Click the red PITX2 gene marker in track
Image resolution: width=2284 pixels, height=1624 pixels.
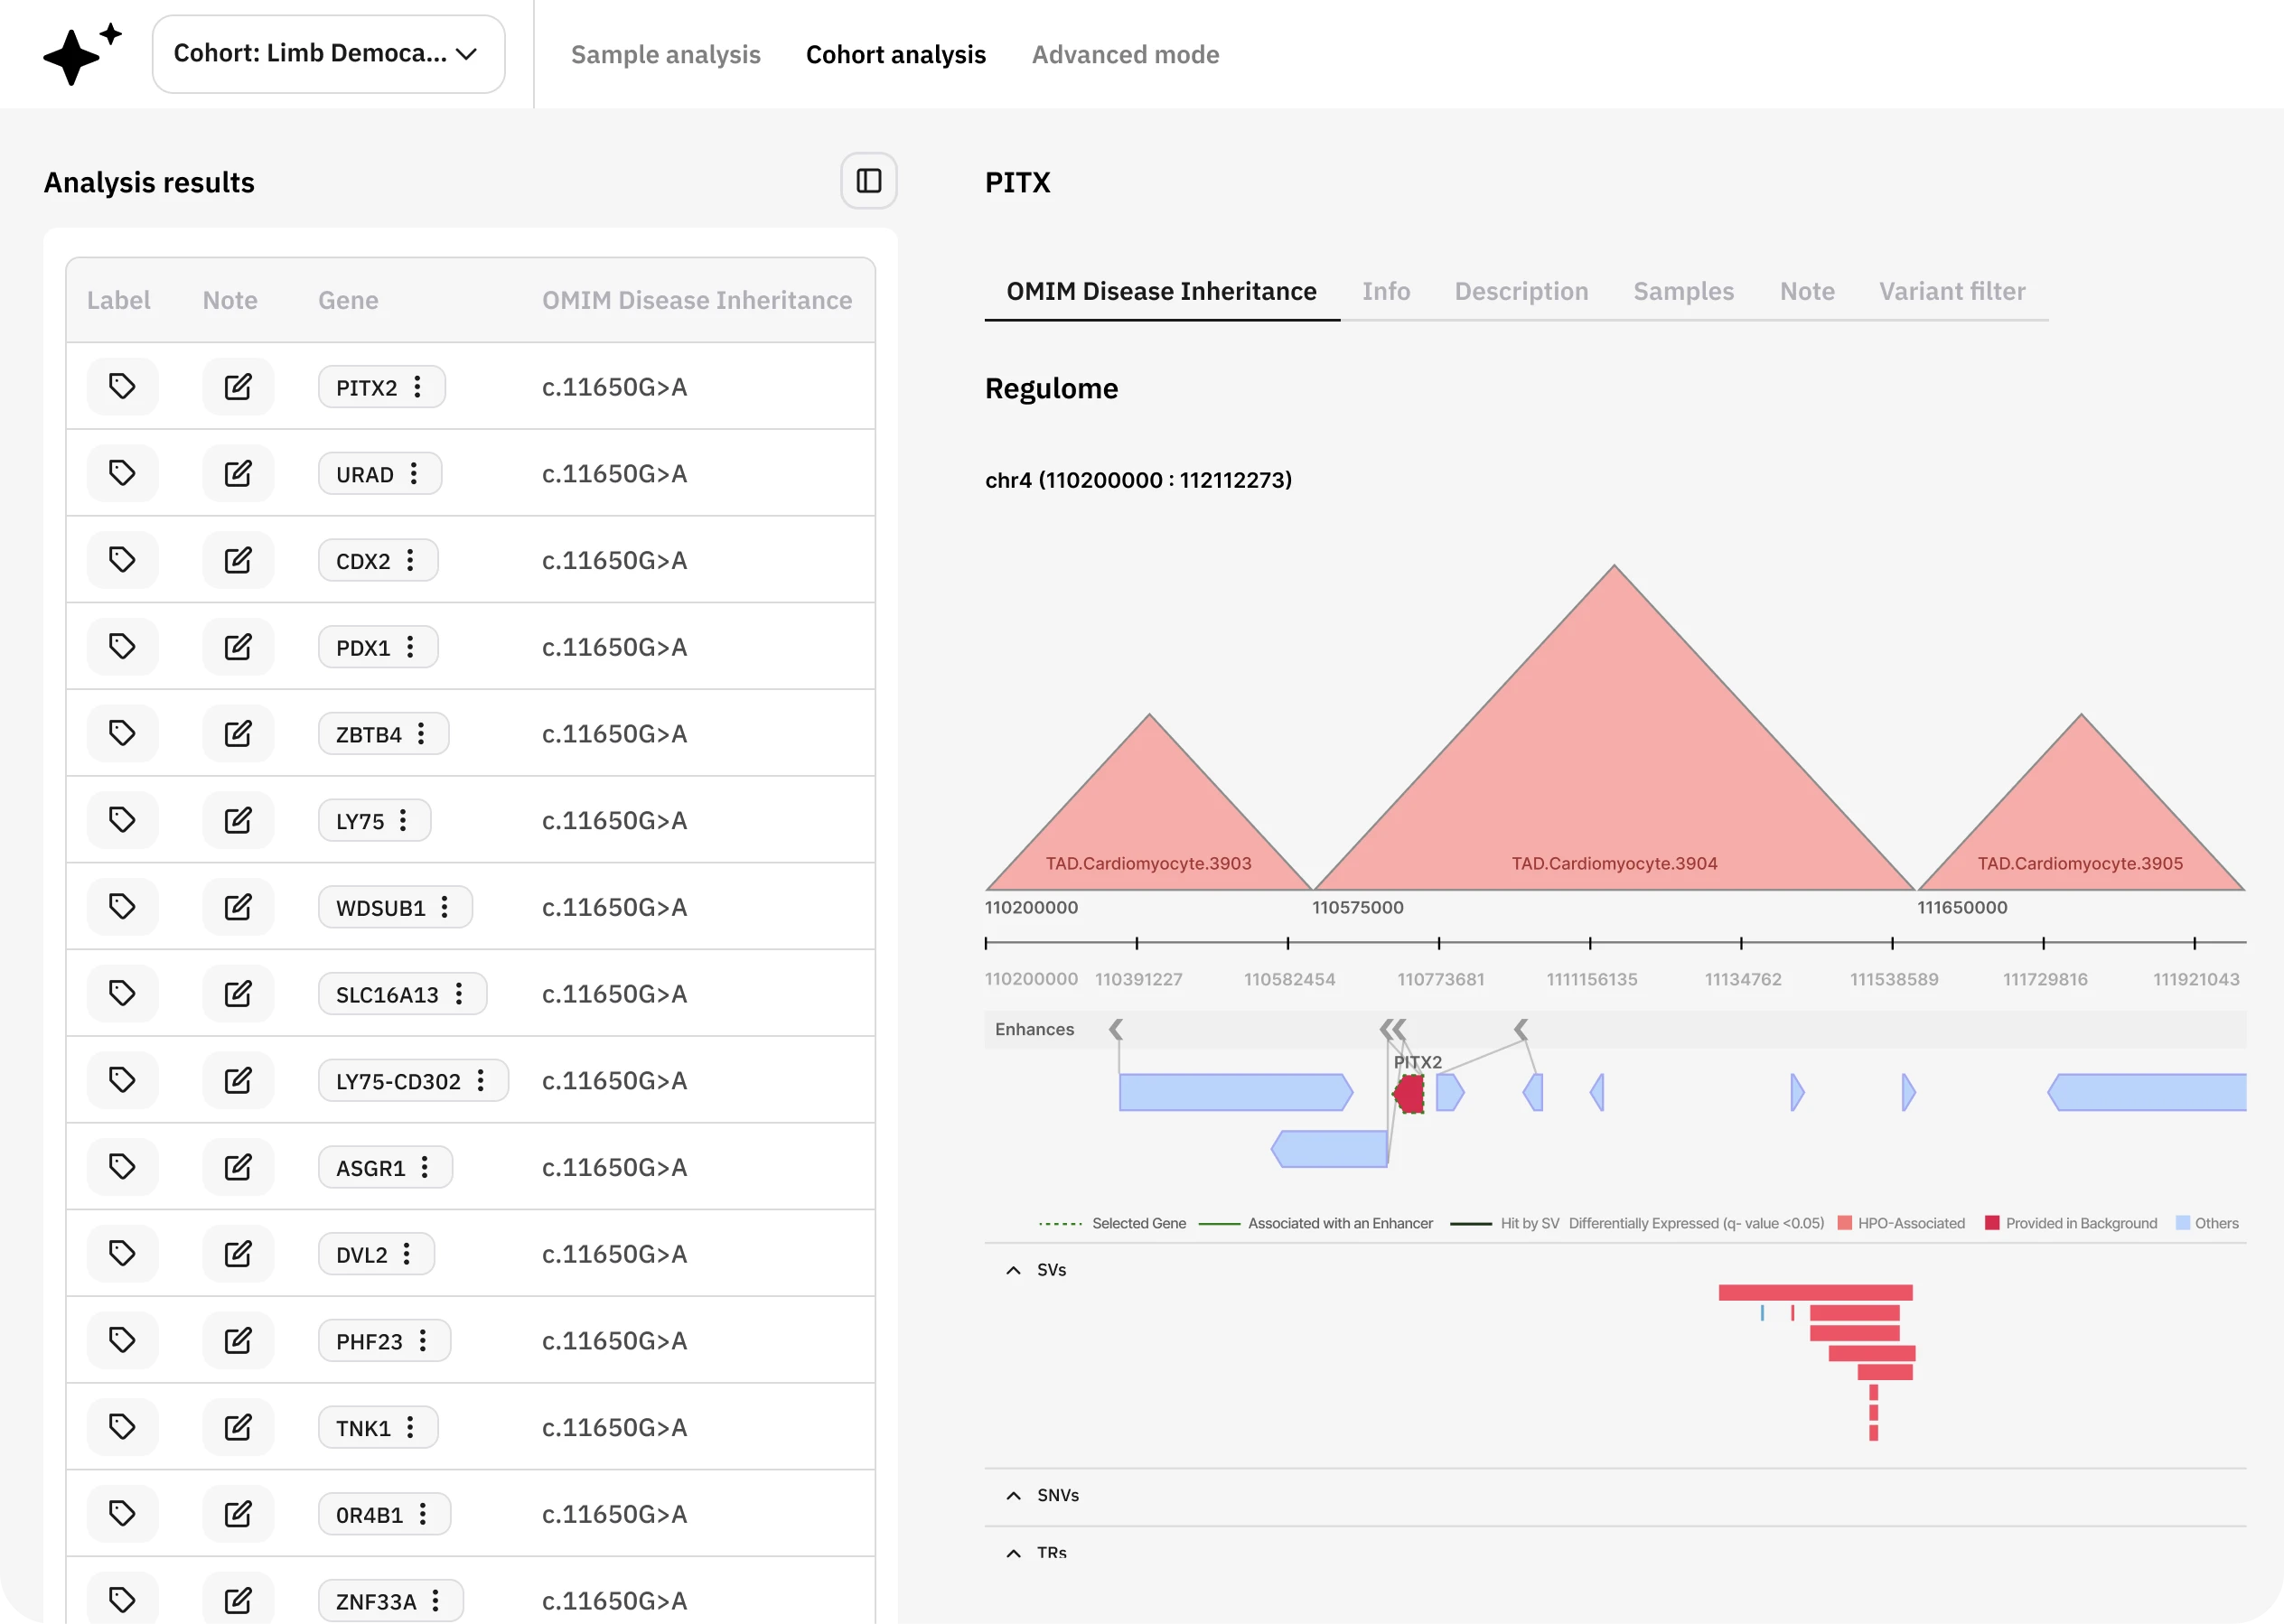1409,1094
